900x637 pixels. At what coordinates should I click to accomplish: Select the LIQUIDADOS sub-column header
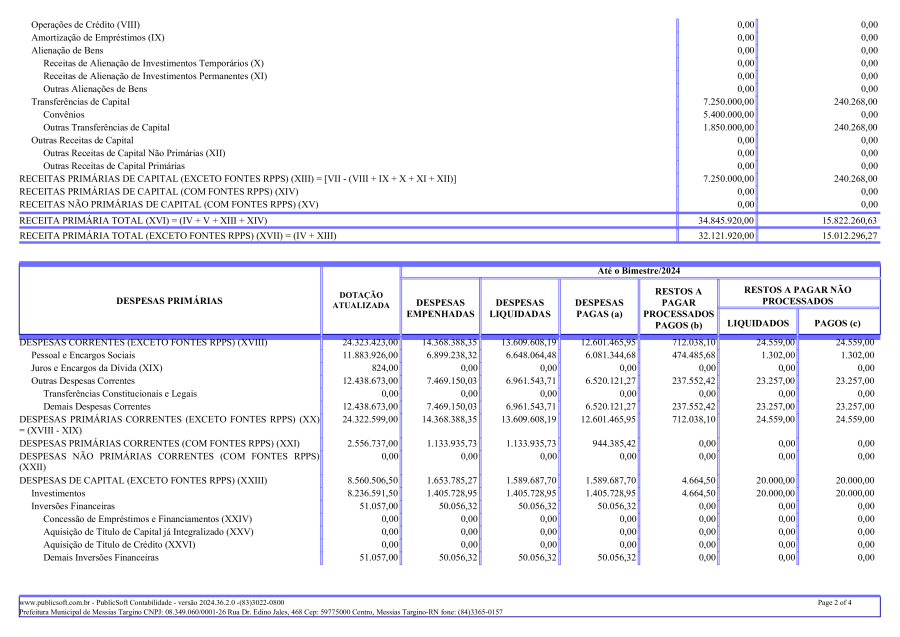point(759,323)
